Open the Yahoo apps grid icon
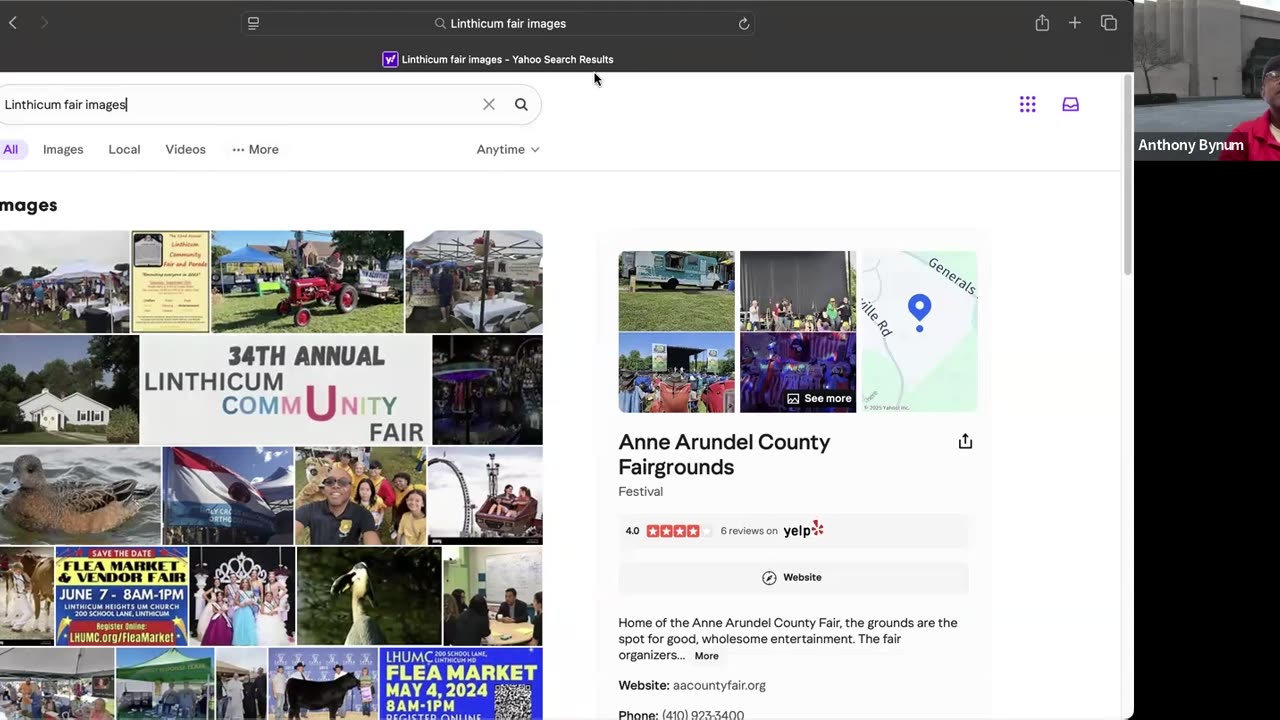Viewport: 1280px width, 720px height. pos(1028,104)
